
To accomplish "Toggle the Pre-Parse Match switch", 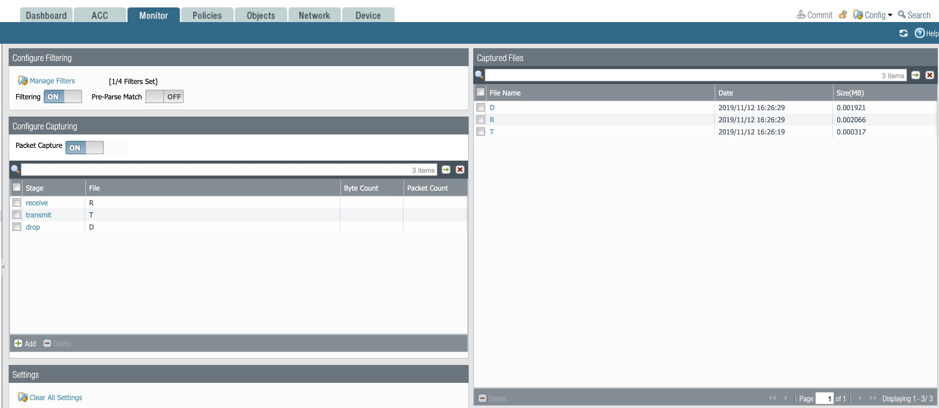I will [x=165, y=96].
